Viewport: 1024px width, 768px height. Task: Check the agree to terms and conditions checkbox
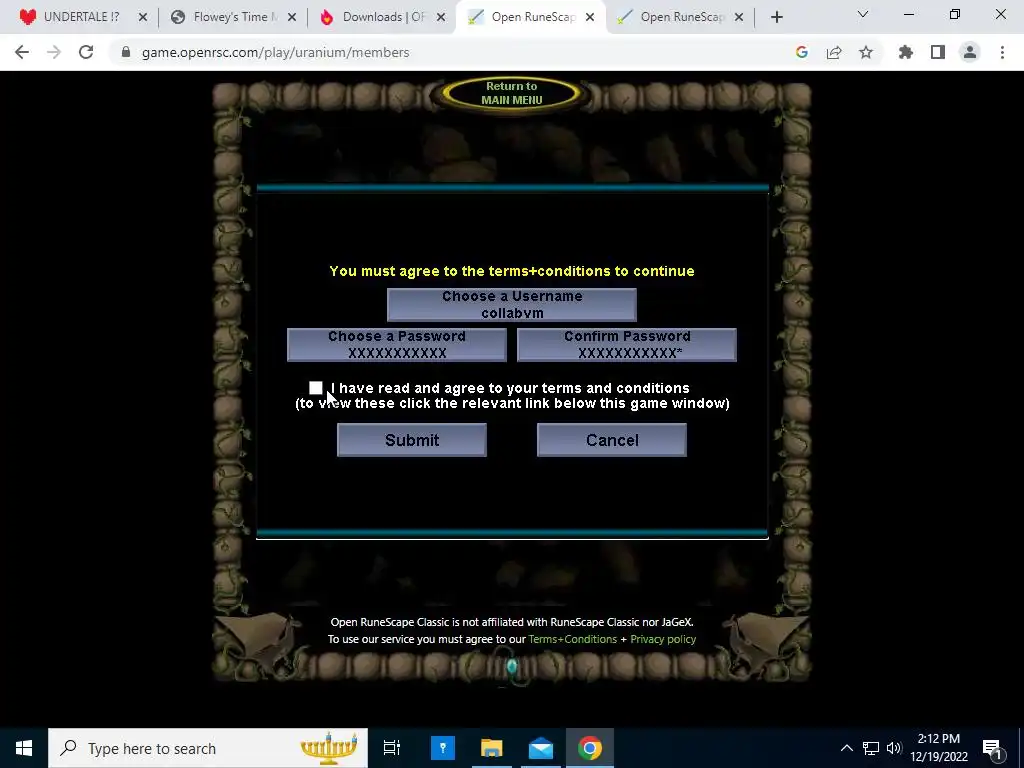click(315, 388)
